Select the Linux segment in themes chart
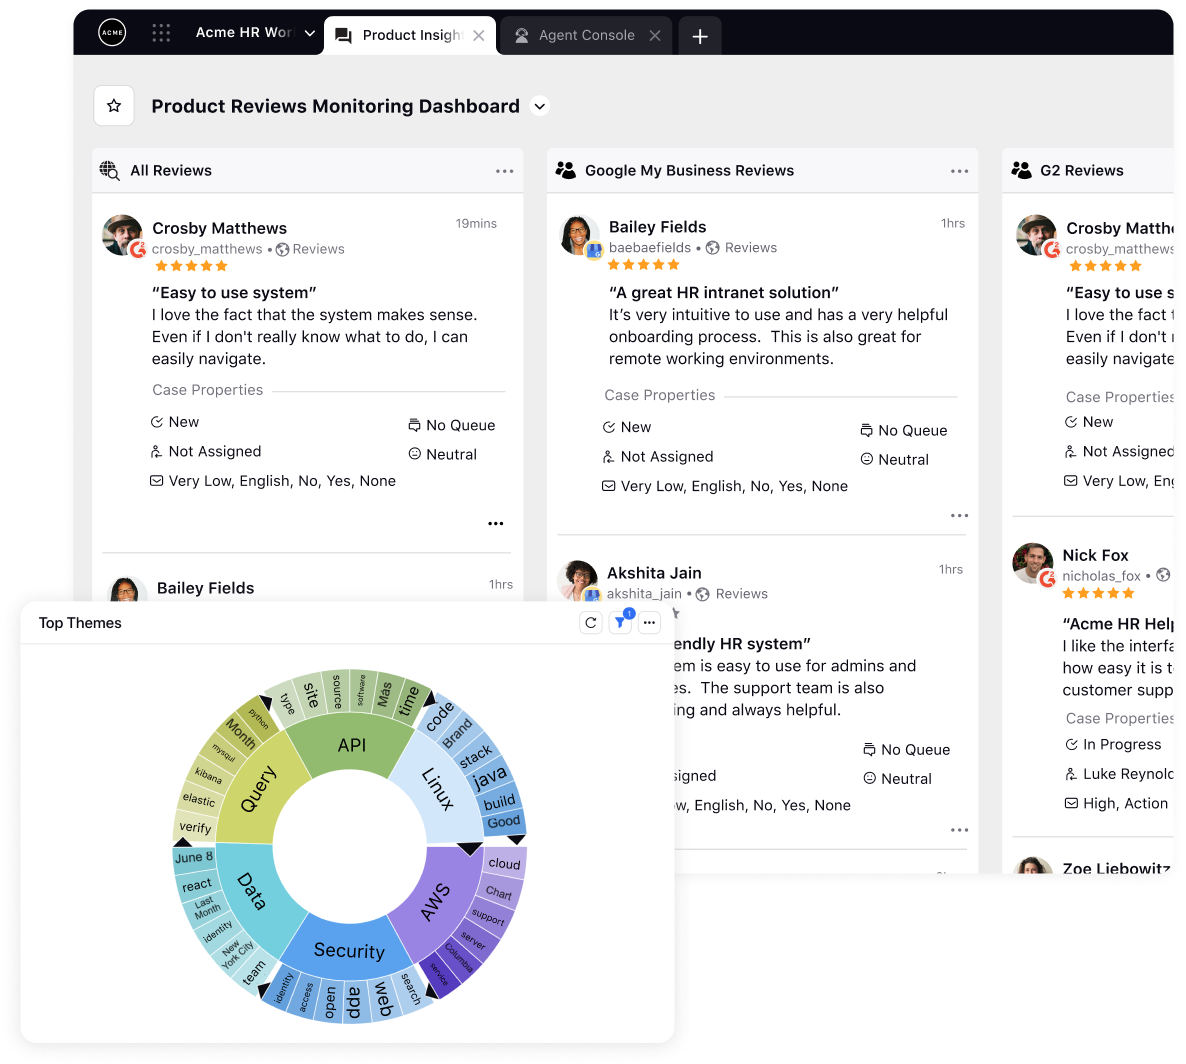Viewport: 1186px width, 1064px height. point(437,789)
